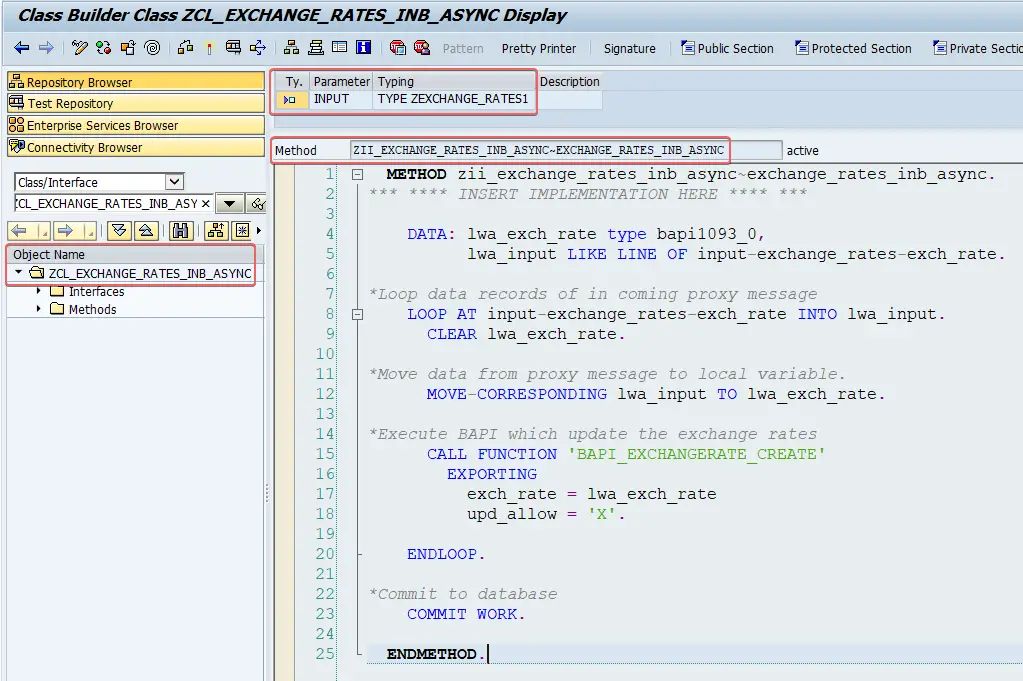Click 'BAPI_EXCHANGERATE_CREATE' in the code

(696, 454)
